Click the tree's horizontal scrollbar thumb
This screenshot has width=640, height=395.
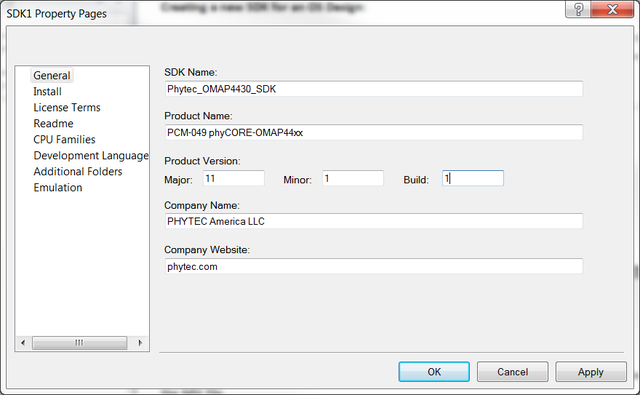click(x=80, y=343)
